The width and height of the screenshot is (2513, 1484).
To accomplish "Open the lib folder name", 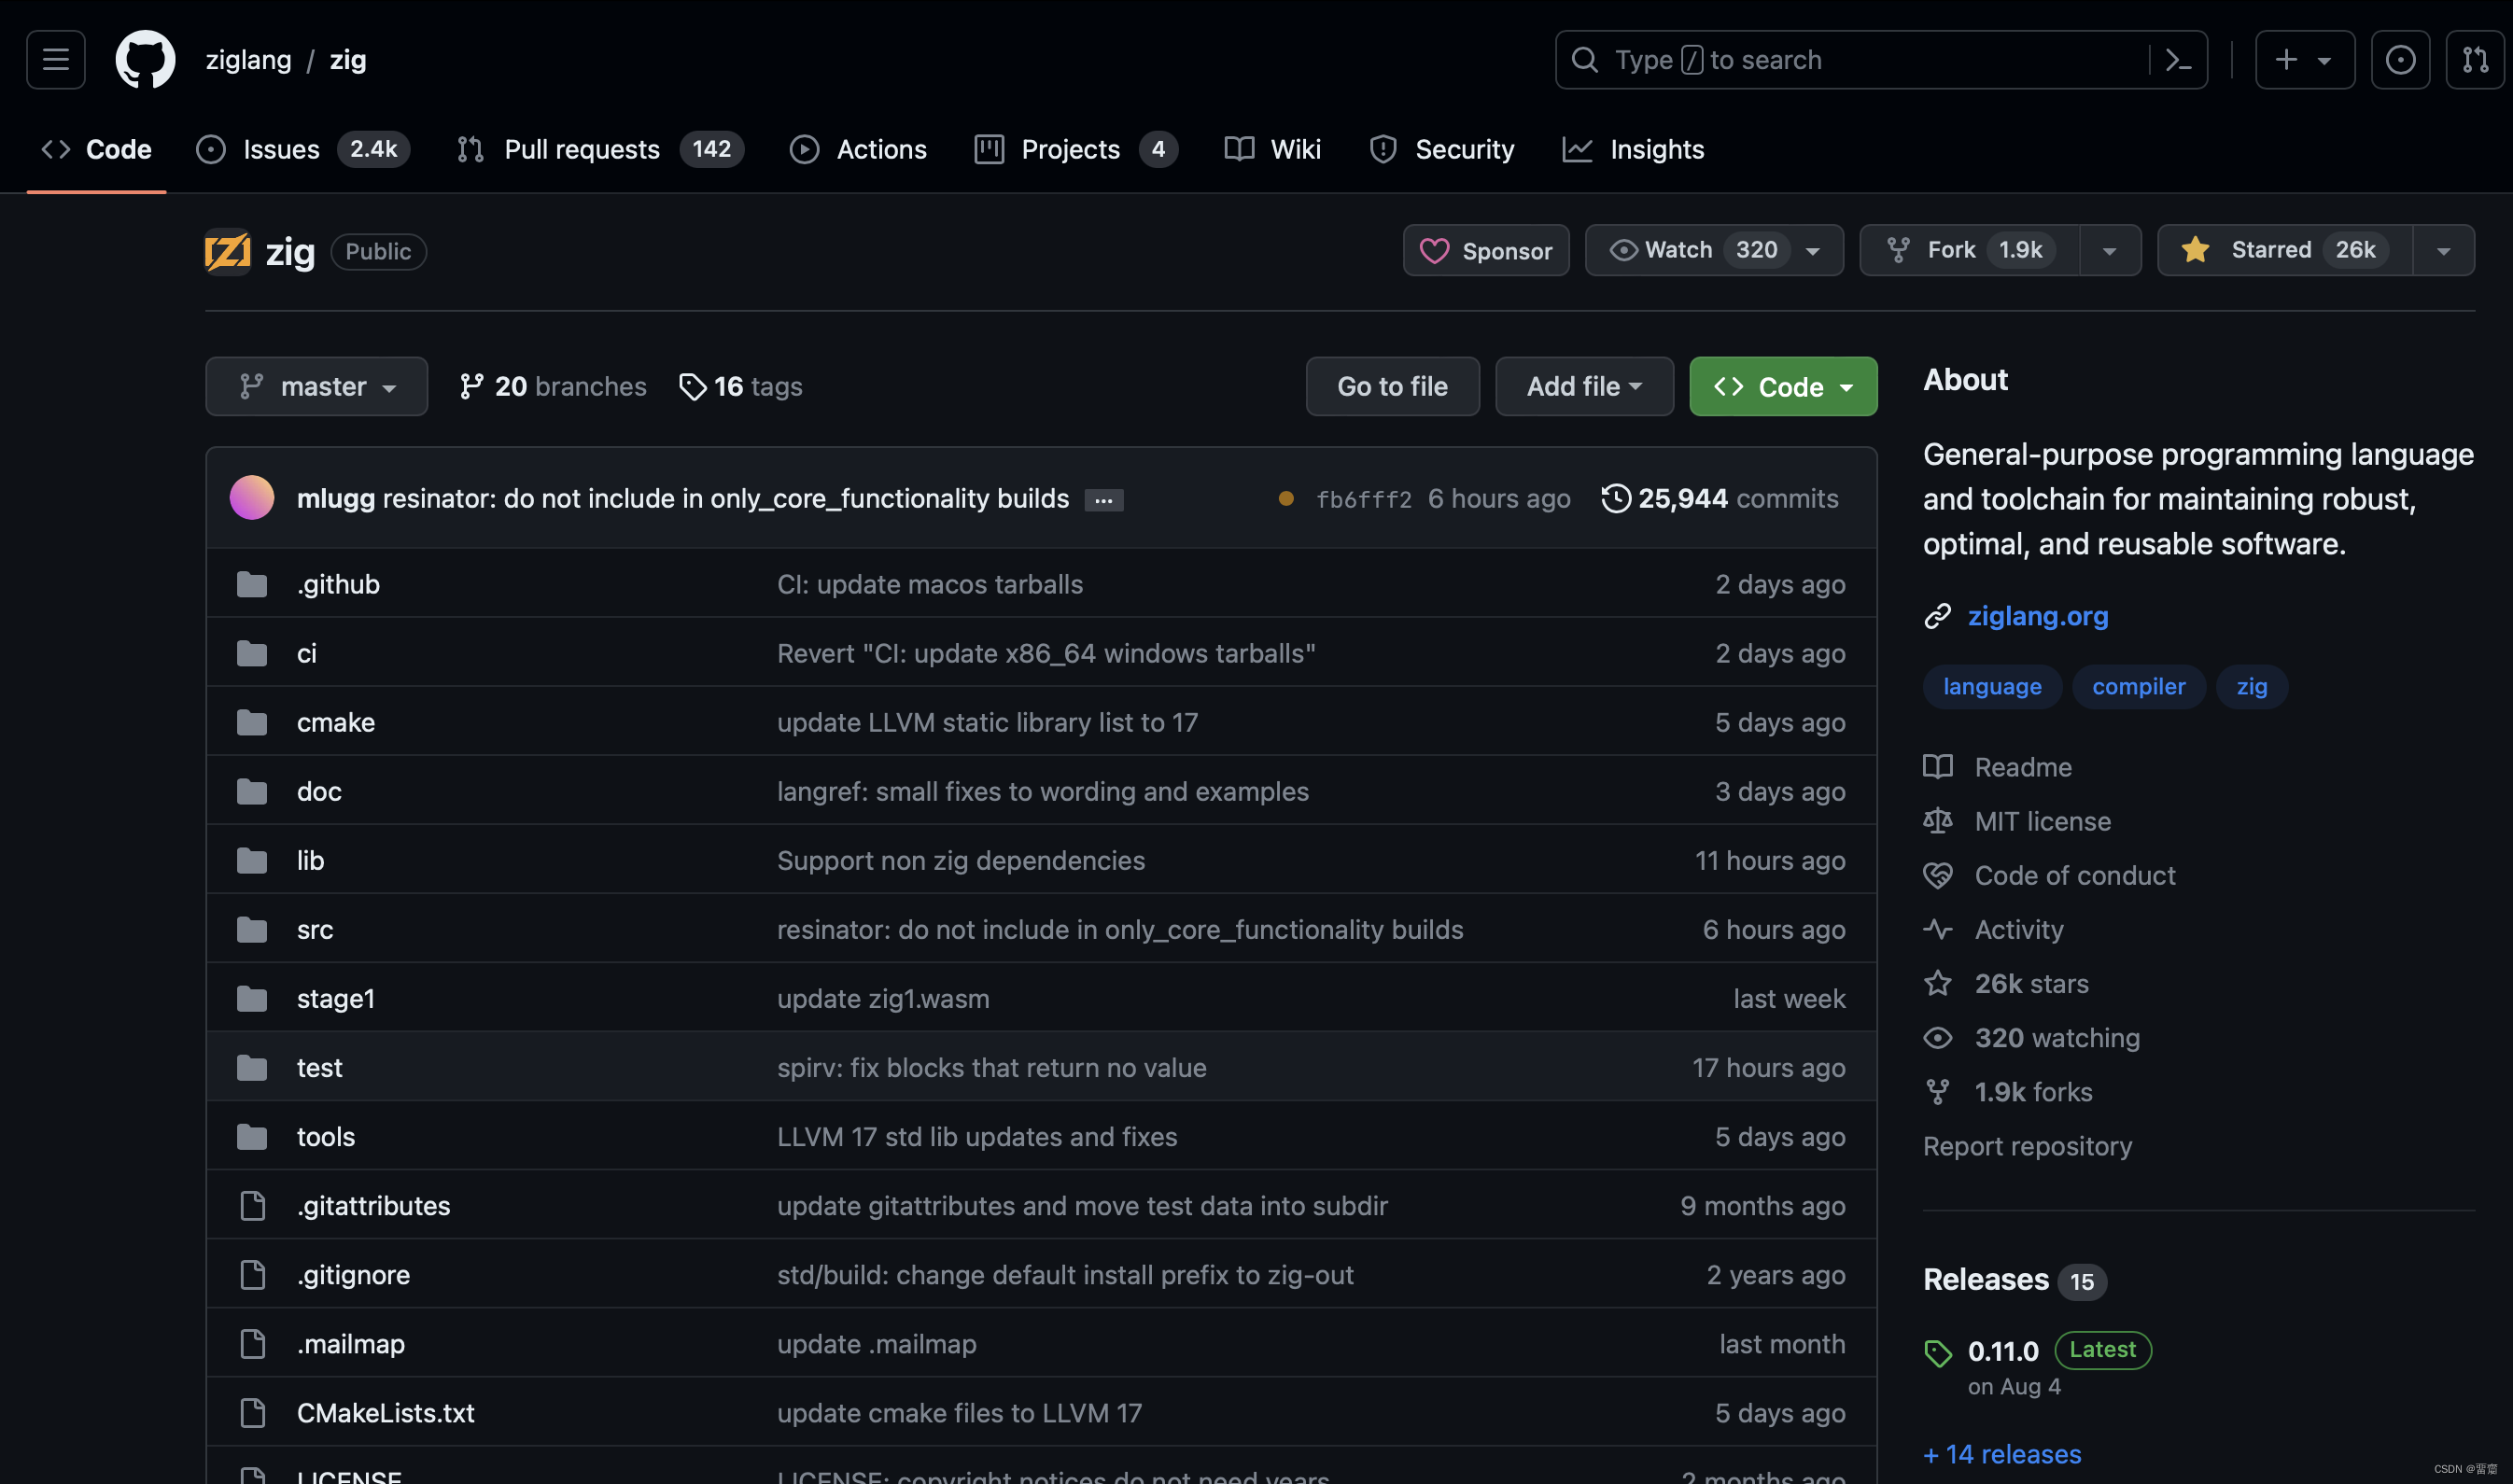I will click(x=310, y=860).
